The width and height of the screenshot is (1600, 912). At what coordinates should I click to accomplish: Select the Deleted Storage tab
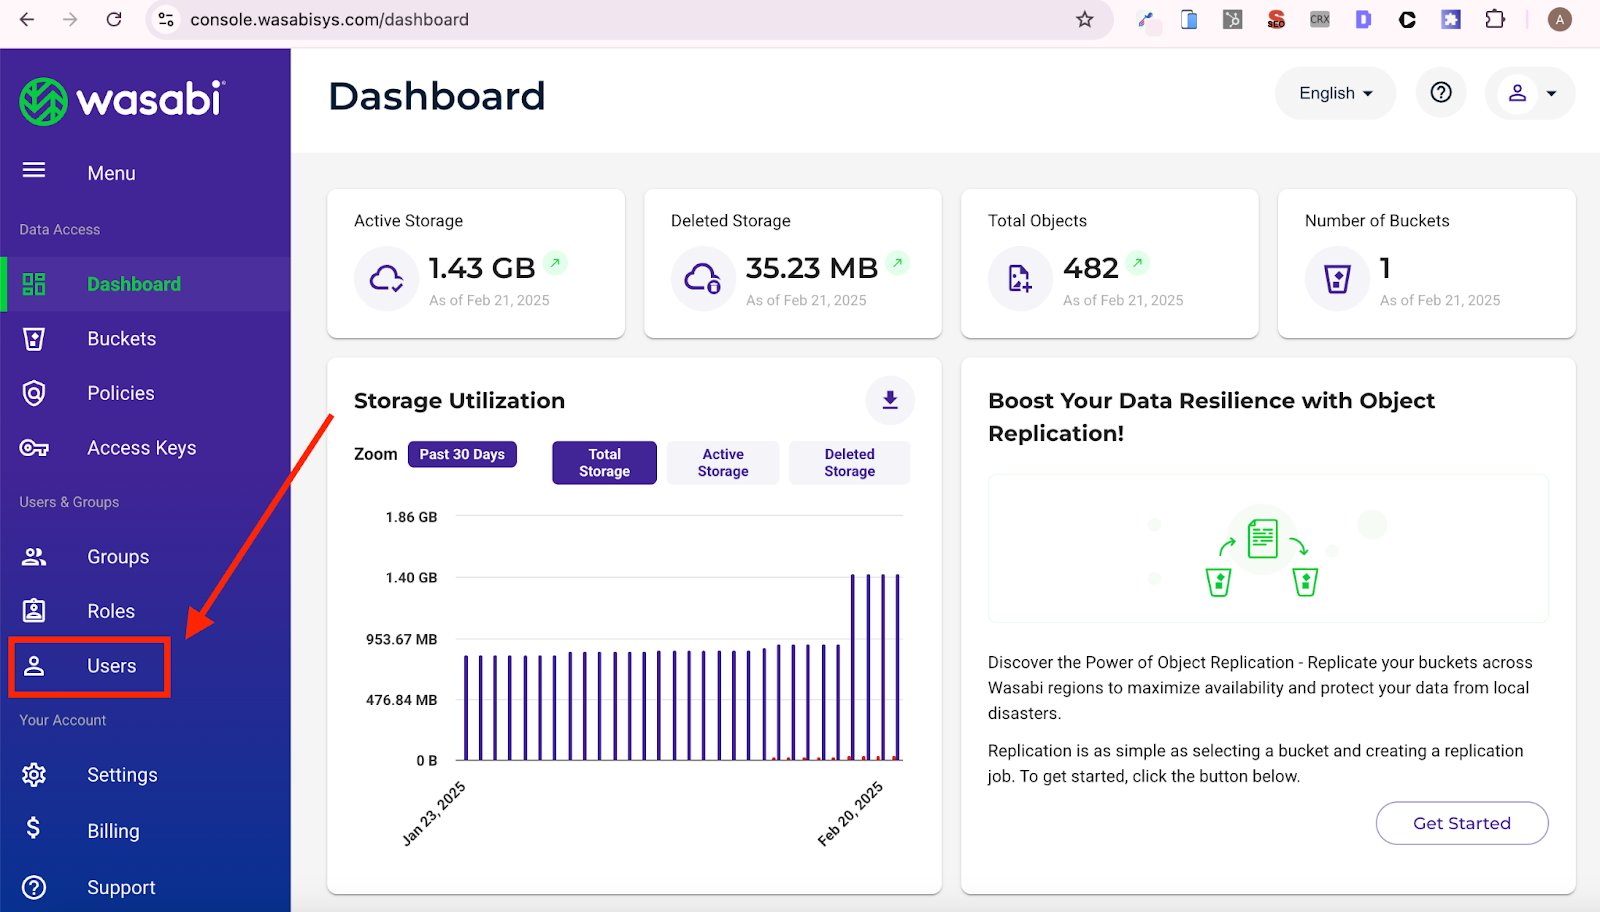pos(850,463)
